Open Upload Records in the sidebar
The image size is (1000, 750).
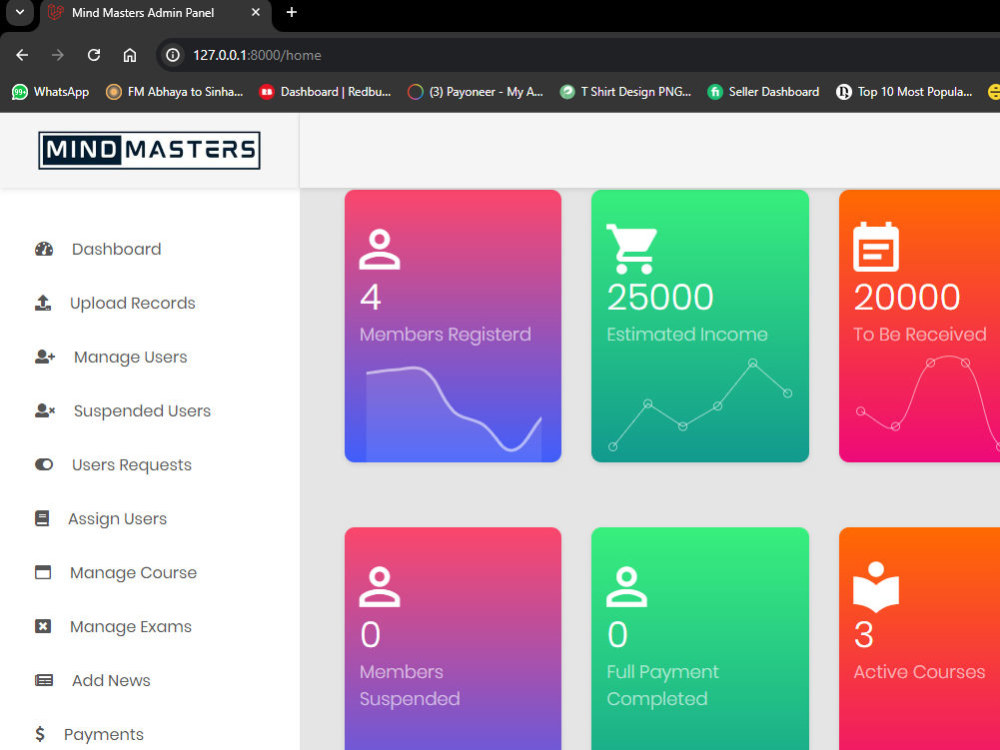tap(133, 303)
